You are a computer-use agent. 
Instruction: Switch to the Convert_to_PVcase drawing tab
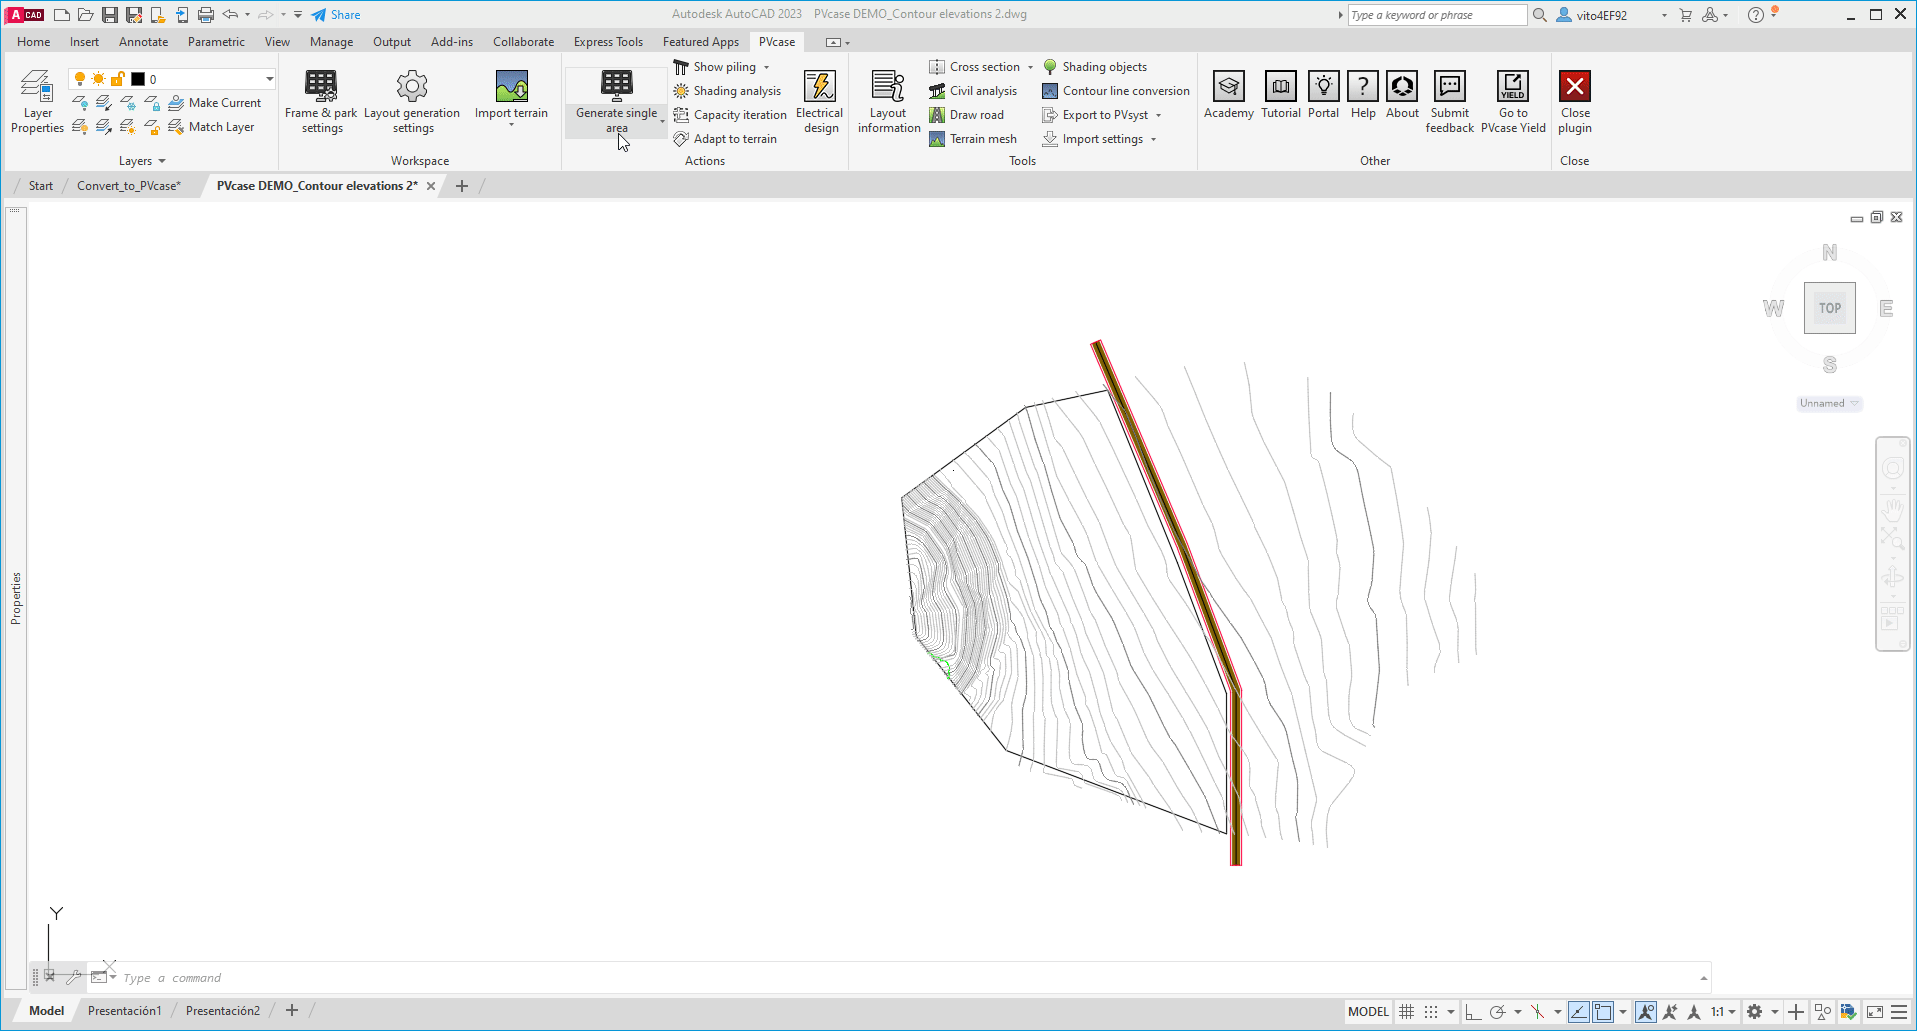click(x=128, y=186)
